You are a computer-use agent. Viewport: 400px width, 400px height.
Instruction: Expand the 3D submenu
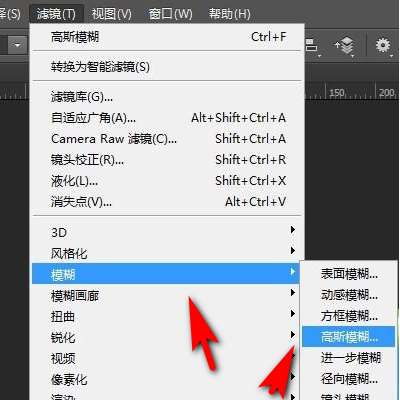[x=168, y=232]
